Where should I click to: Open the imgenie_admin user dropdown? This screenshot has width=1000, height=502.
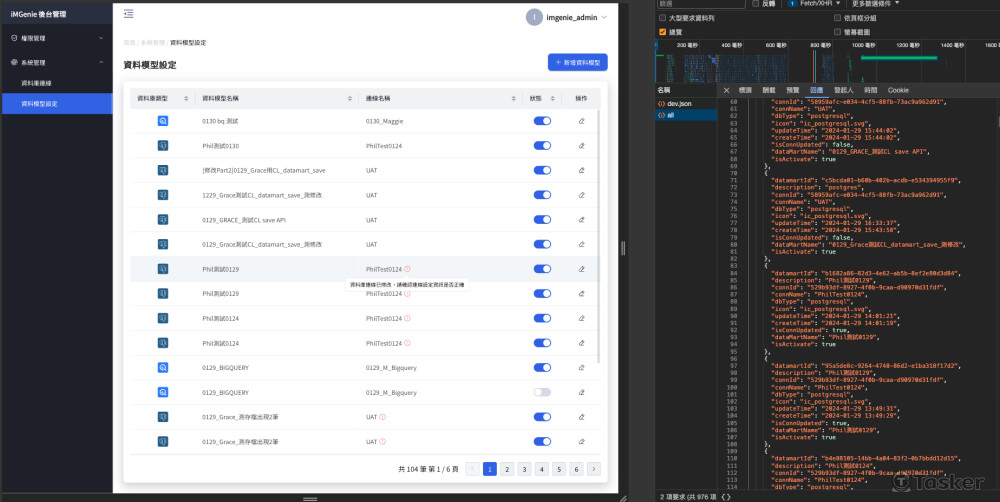[x=568, y=17]
